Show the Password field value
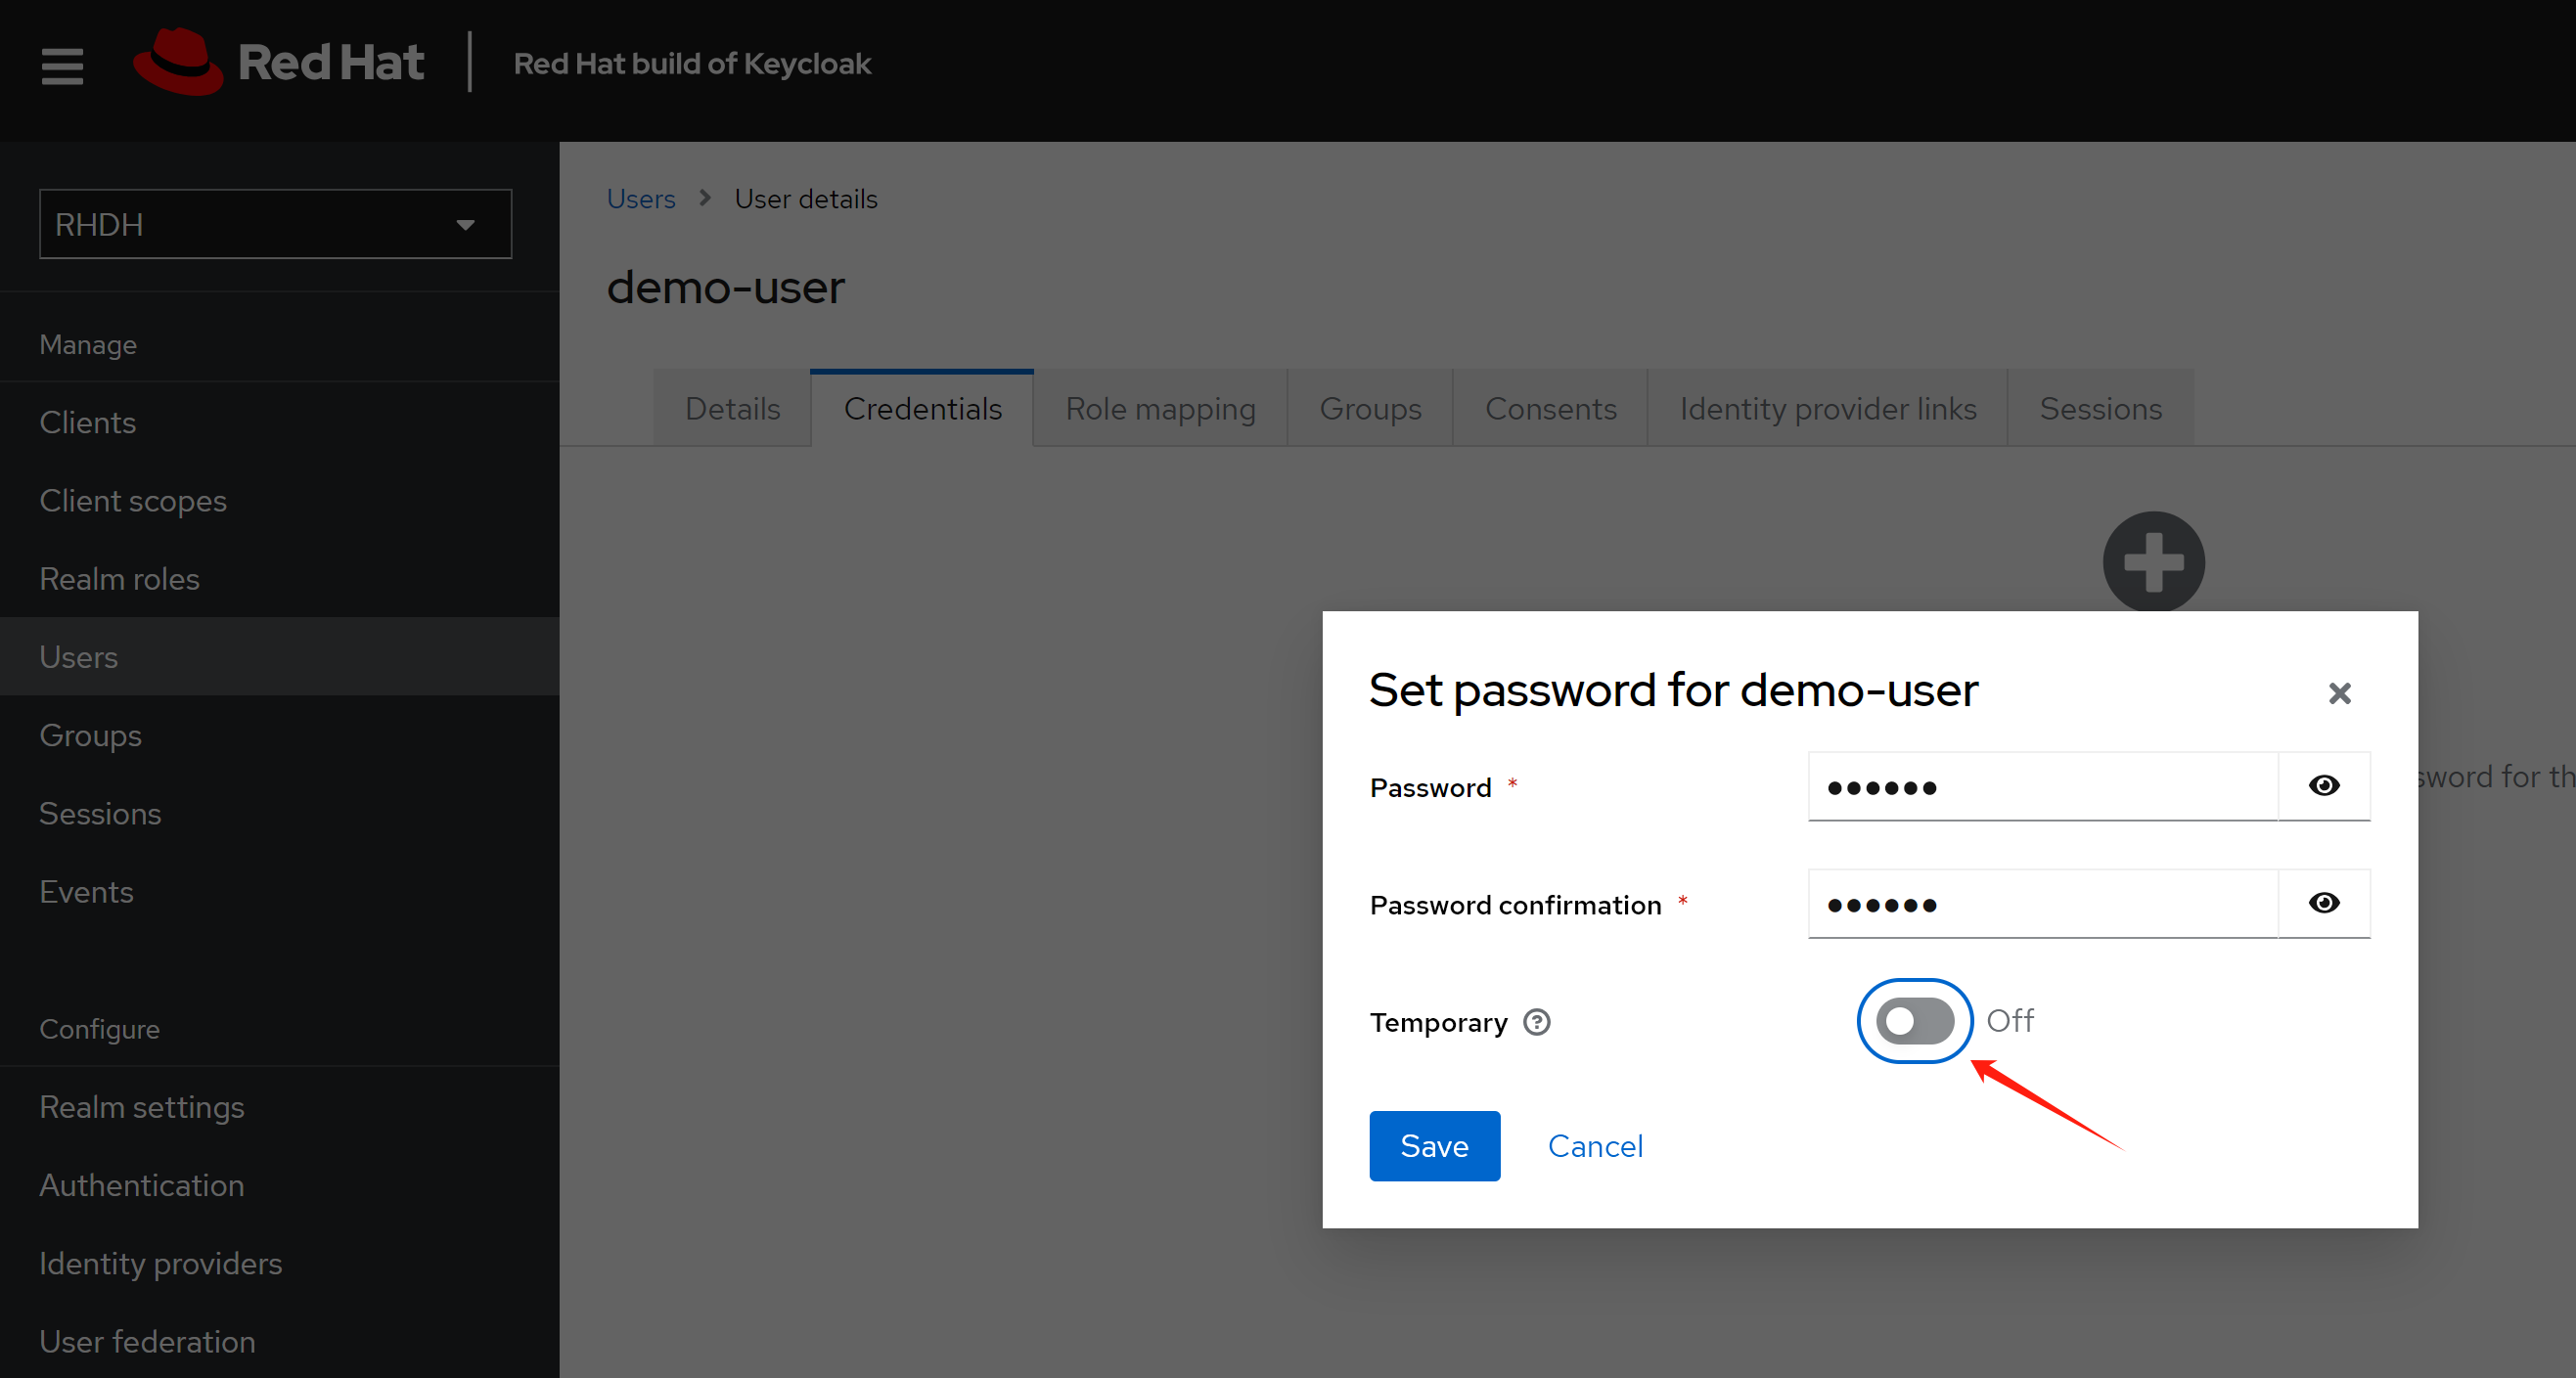The width and height of the screenshot is (2576, 1378). click(2323, 786)
